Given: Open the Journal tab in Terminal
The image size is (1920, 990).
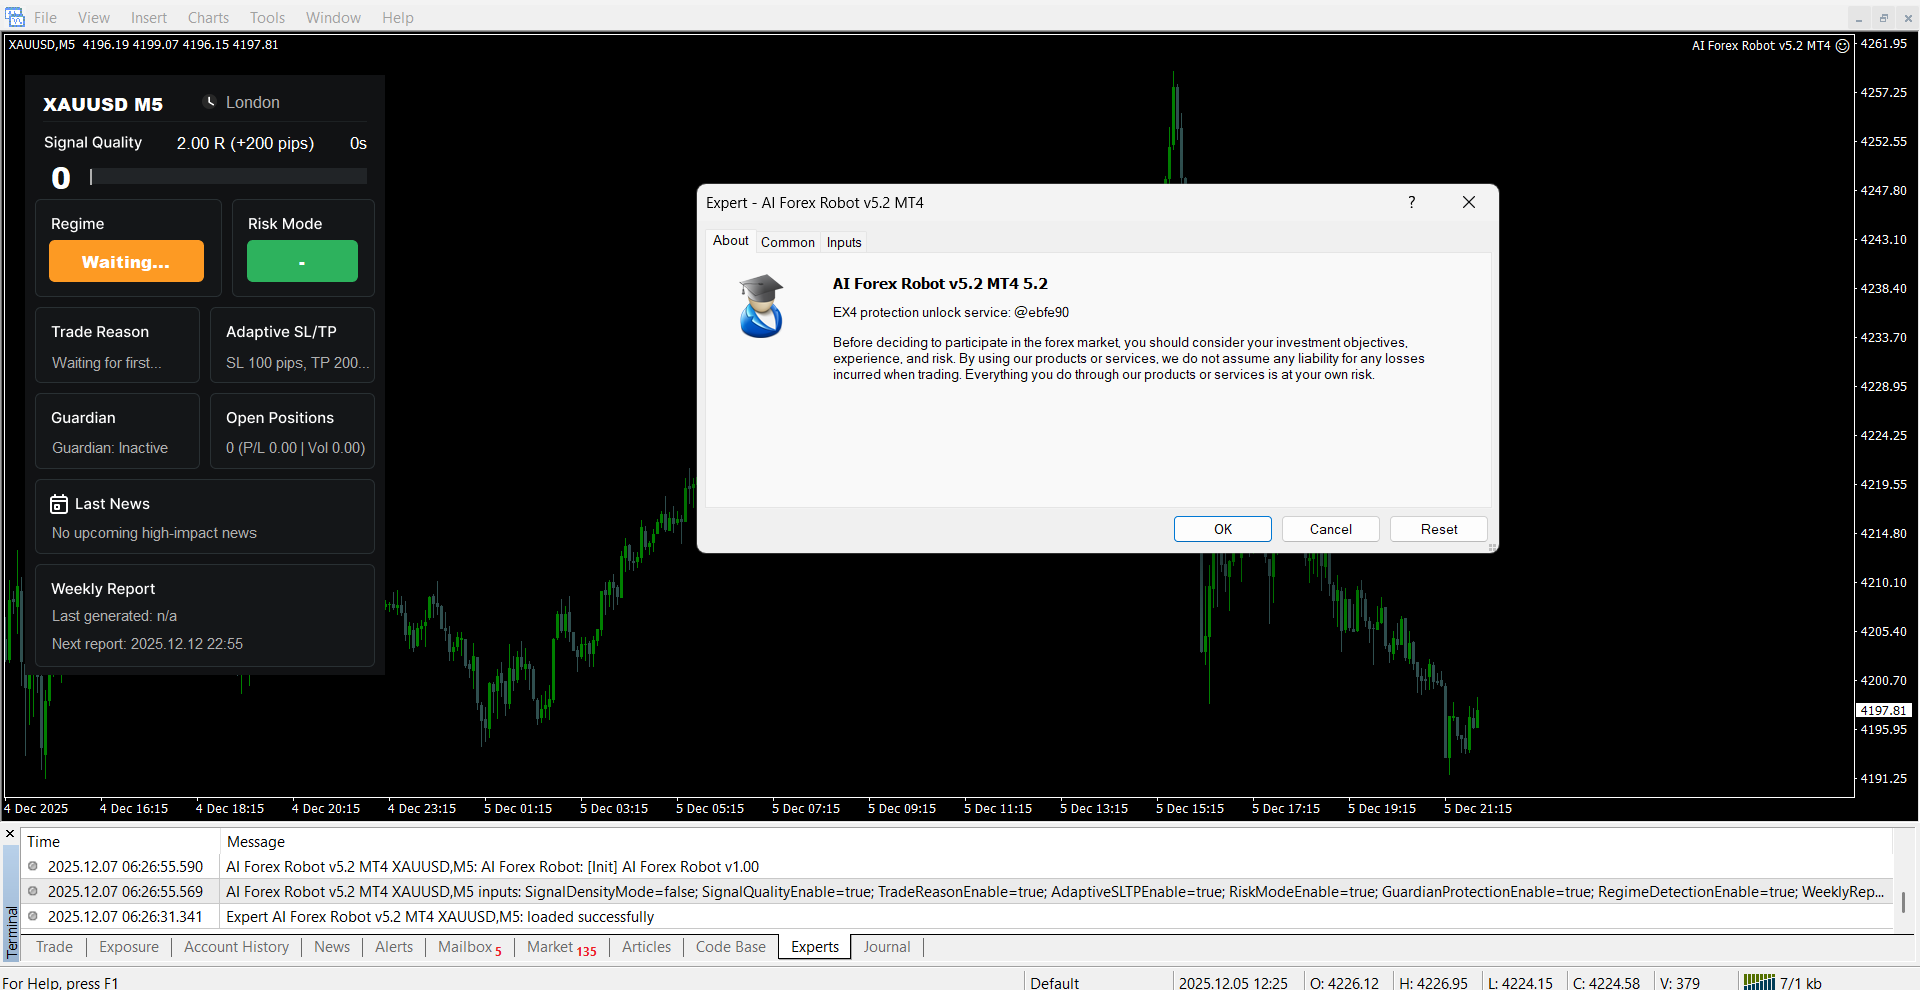Looking at the screenshot, I should (x=887, y=947).
